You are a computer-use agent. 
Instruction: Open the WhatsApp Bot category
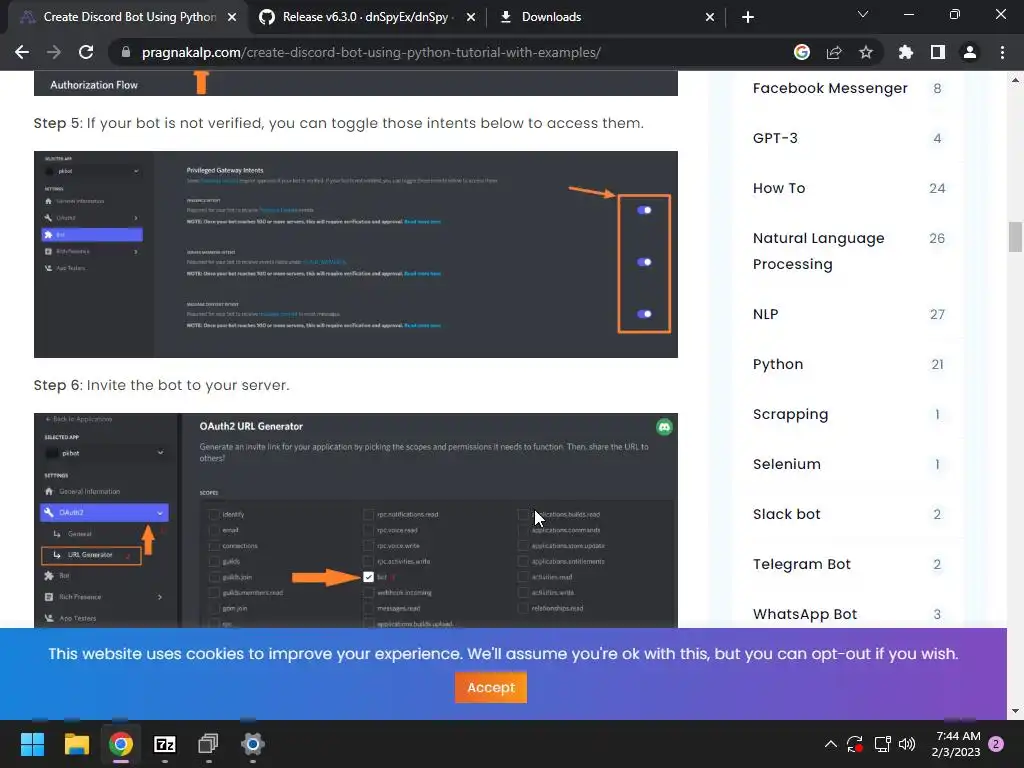click(x=805, y=614)
